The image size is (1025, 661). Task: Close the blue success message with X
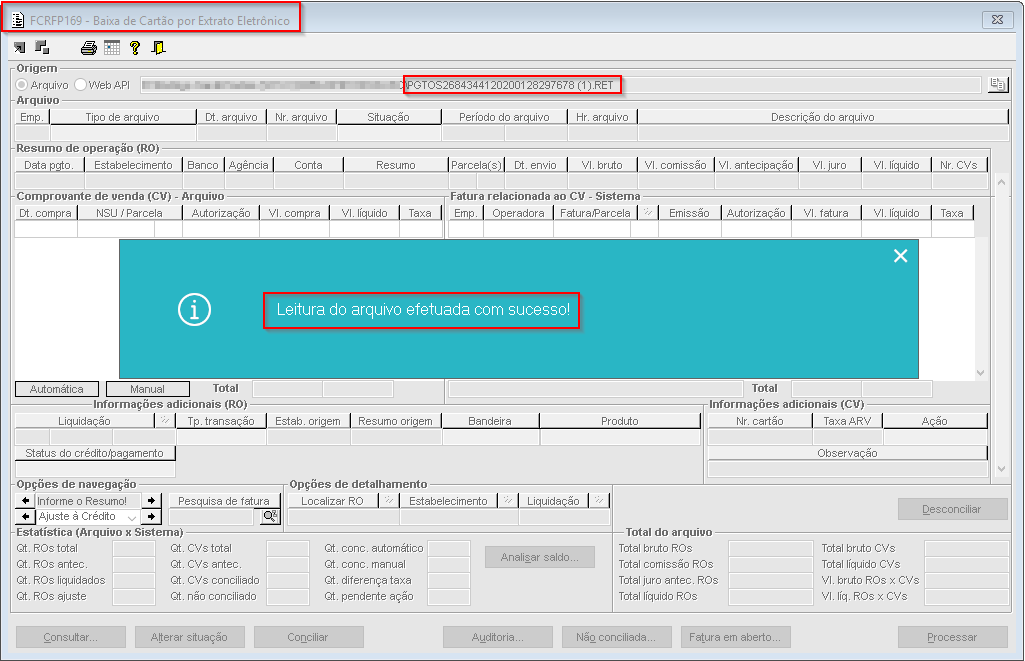(900, 256)
